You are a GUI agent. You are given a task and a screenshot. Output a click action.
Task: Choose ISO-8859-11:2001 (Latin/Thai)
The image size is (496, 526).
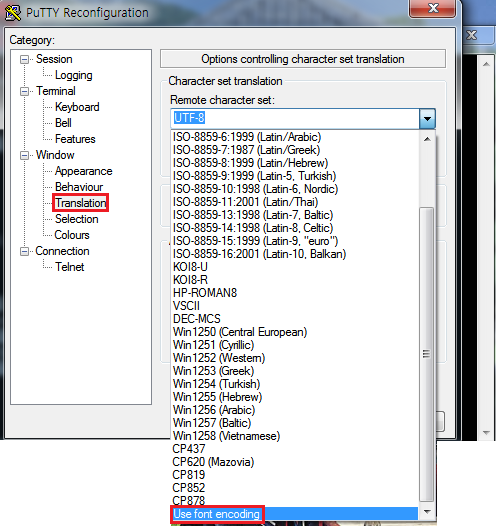295,202
